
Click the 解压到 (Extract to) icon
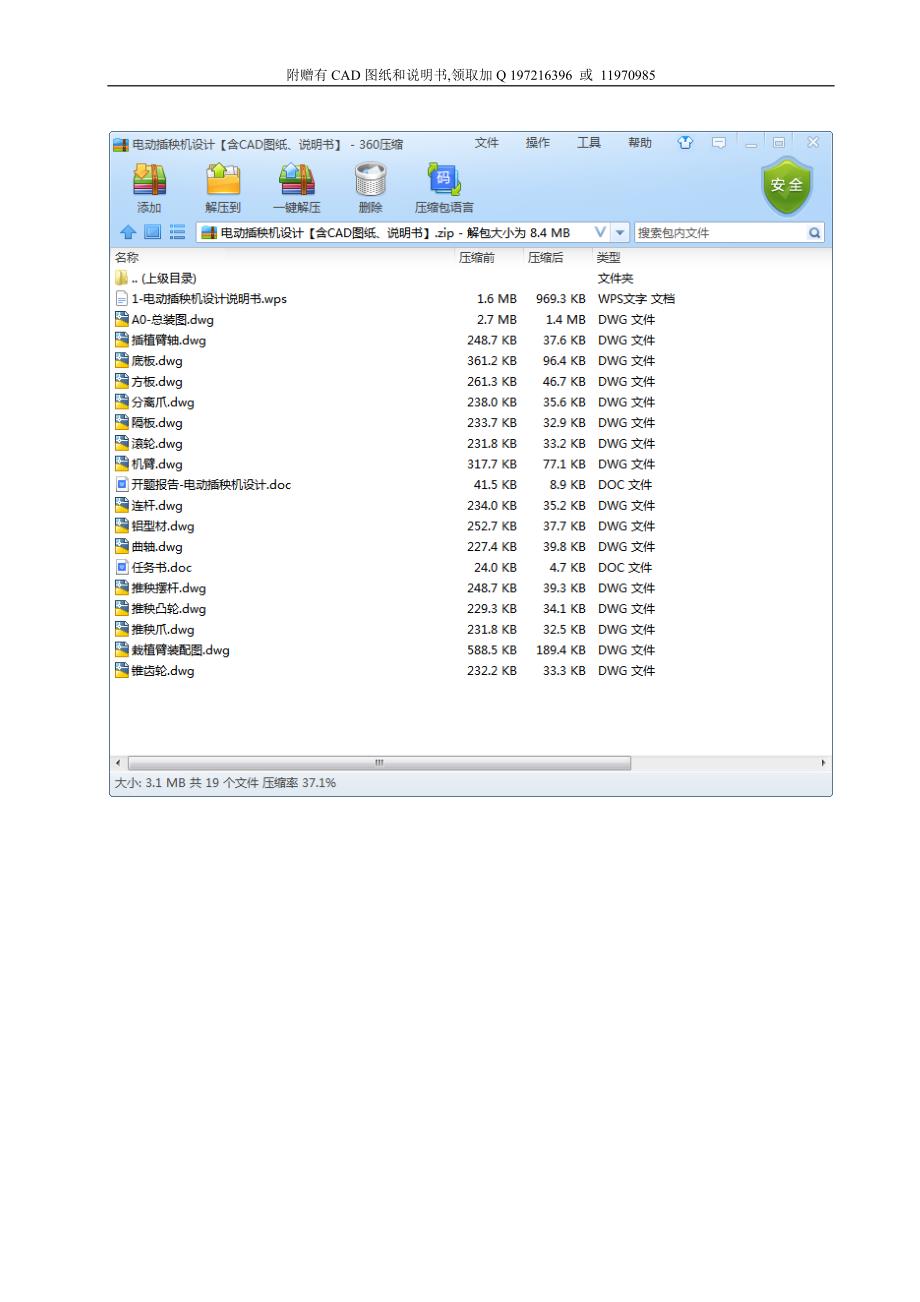click(x=223, y=180)
